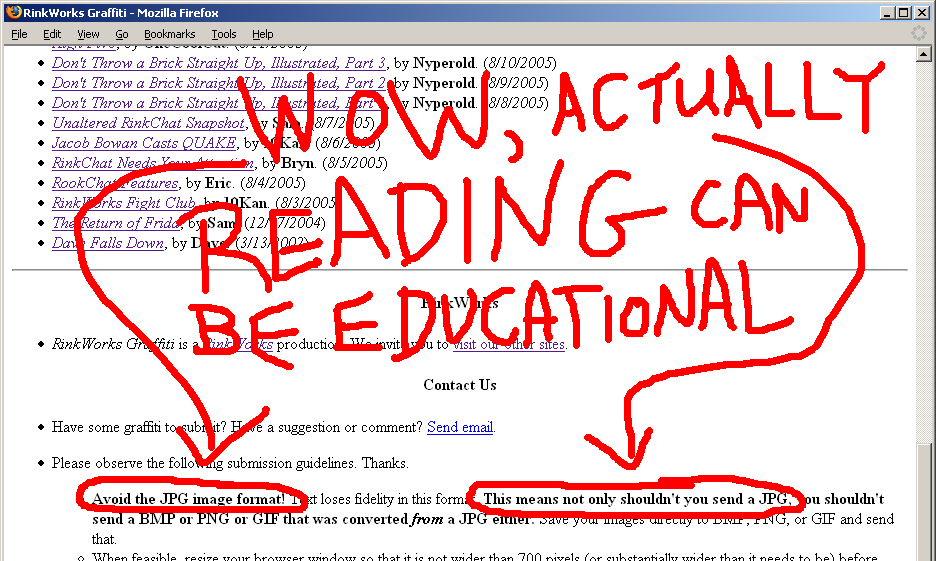Maximize the Firefox window
Viewport: 936px width, 561px height.
(x=904, y=13)
